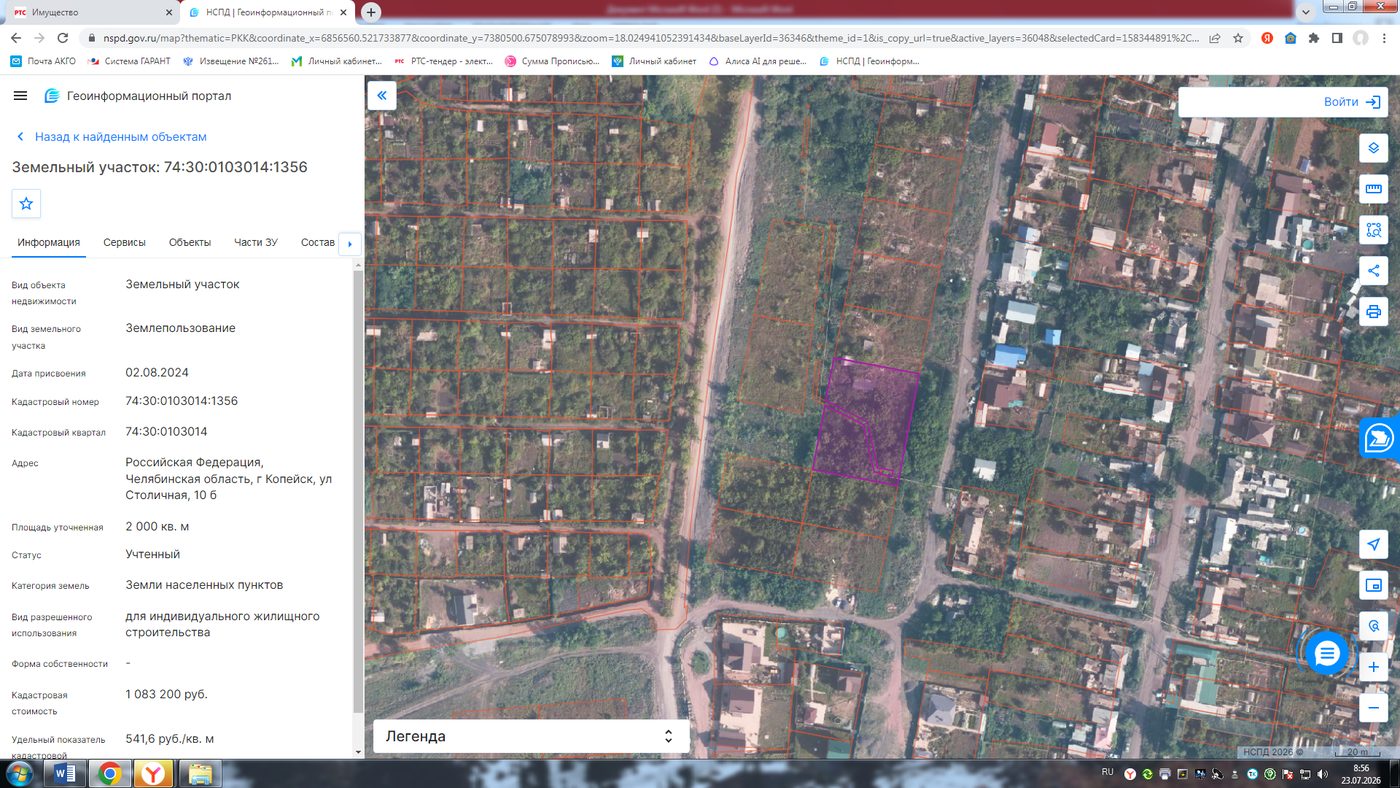The image size is (1400, 788).
Task: Open the map layers panel icon
Action: pos(1373,148)
